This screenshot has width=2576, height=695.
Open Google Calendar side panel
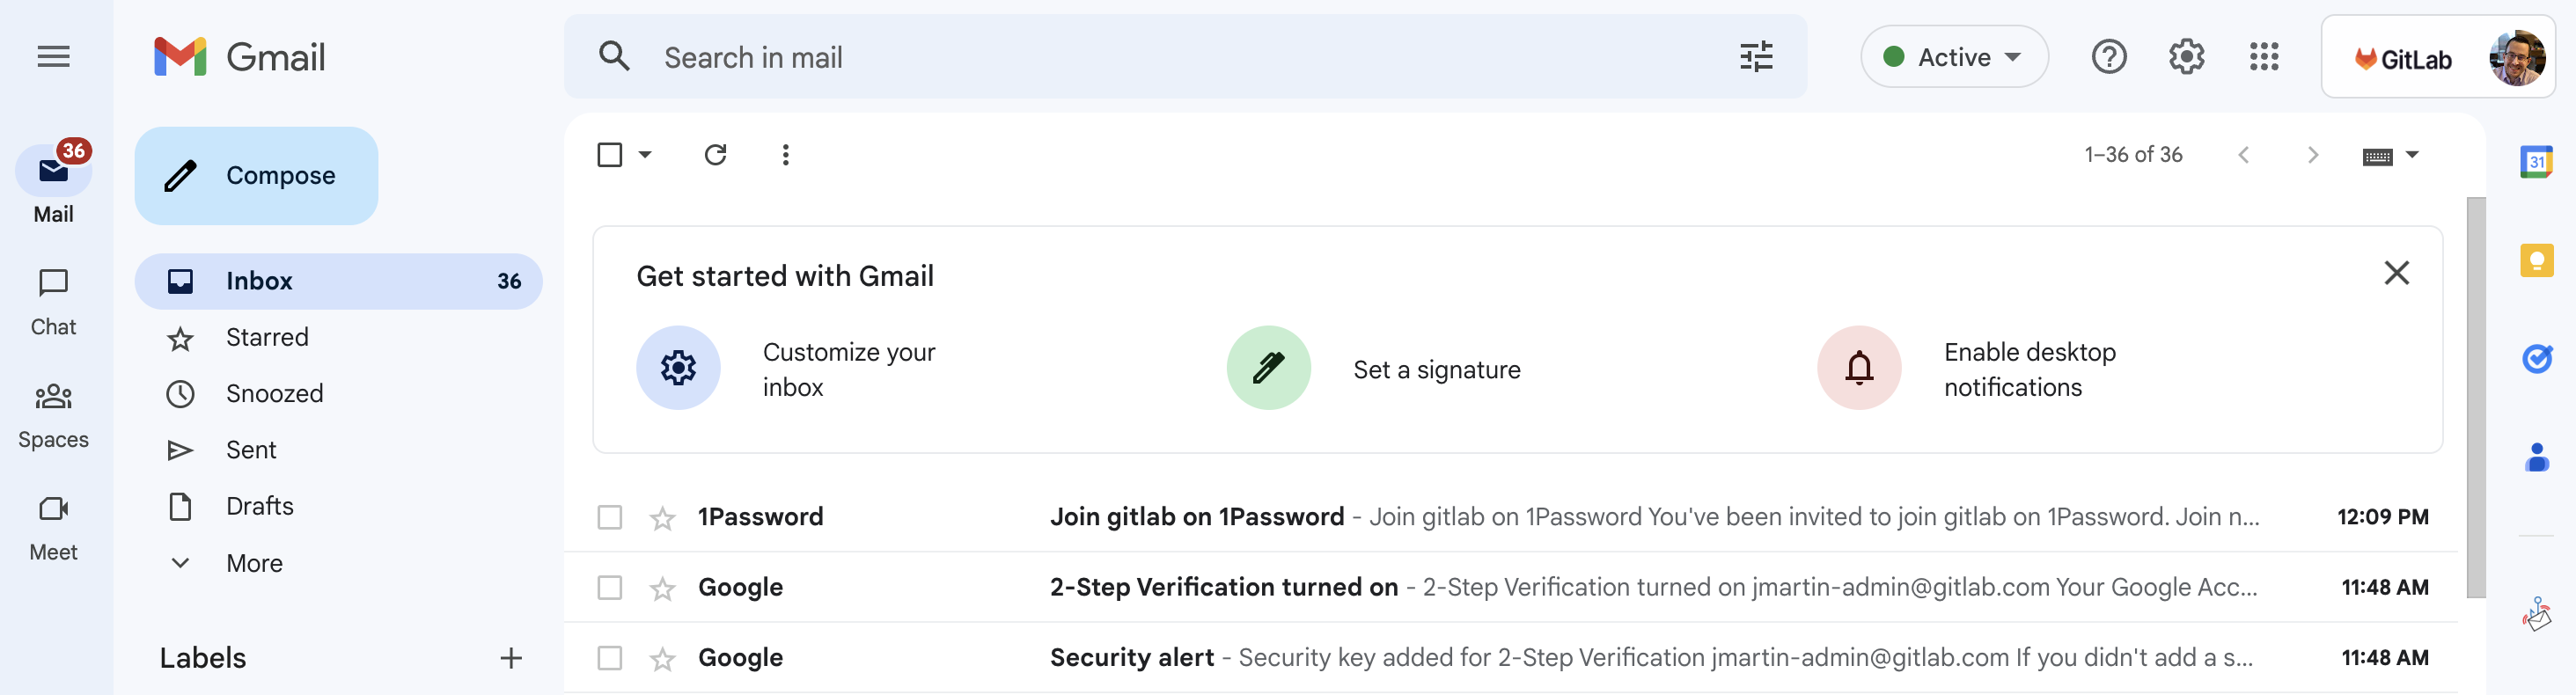click(x=2535, y=162)
